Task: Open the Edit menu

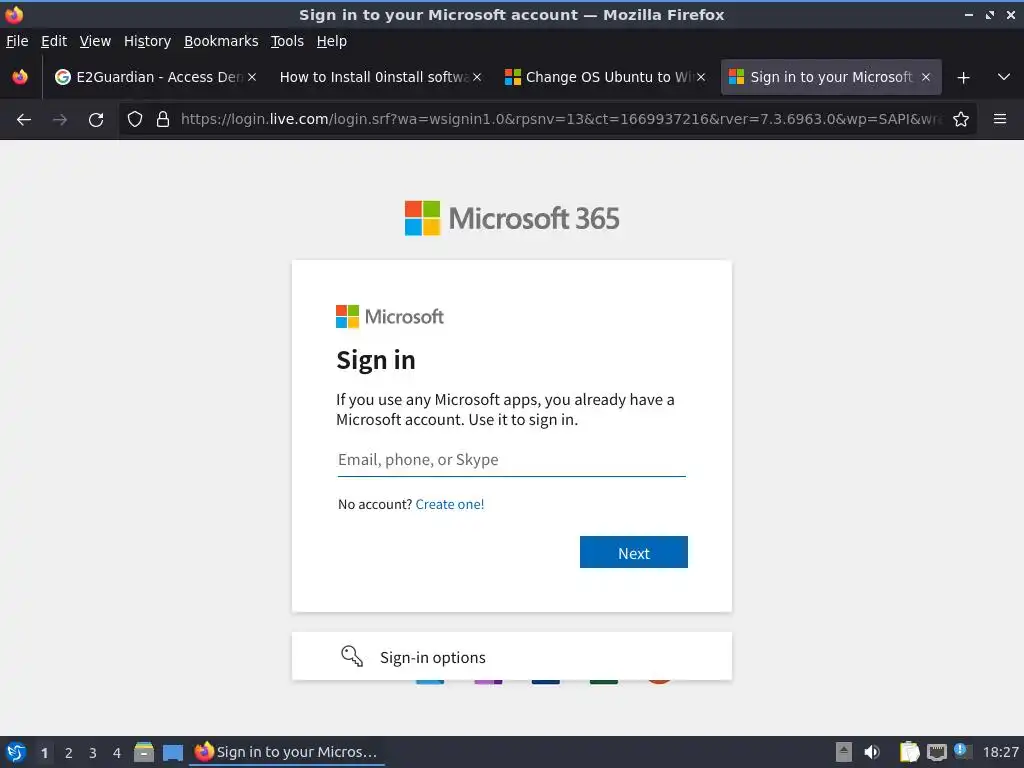Action: click(x=54, y=41)
